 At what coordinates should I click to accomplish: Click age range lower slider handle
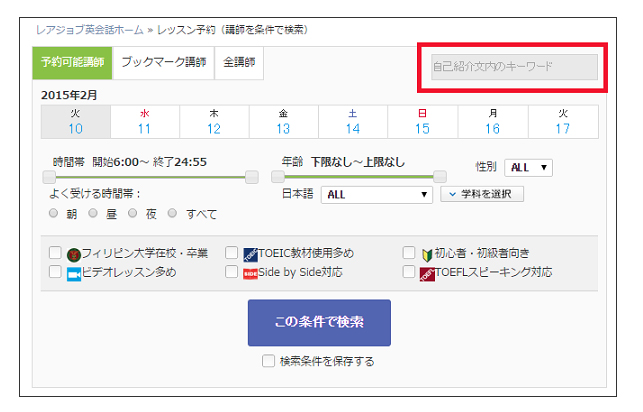click(278, 177)
